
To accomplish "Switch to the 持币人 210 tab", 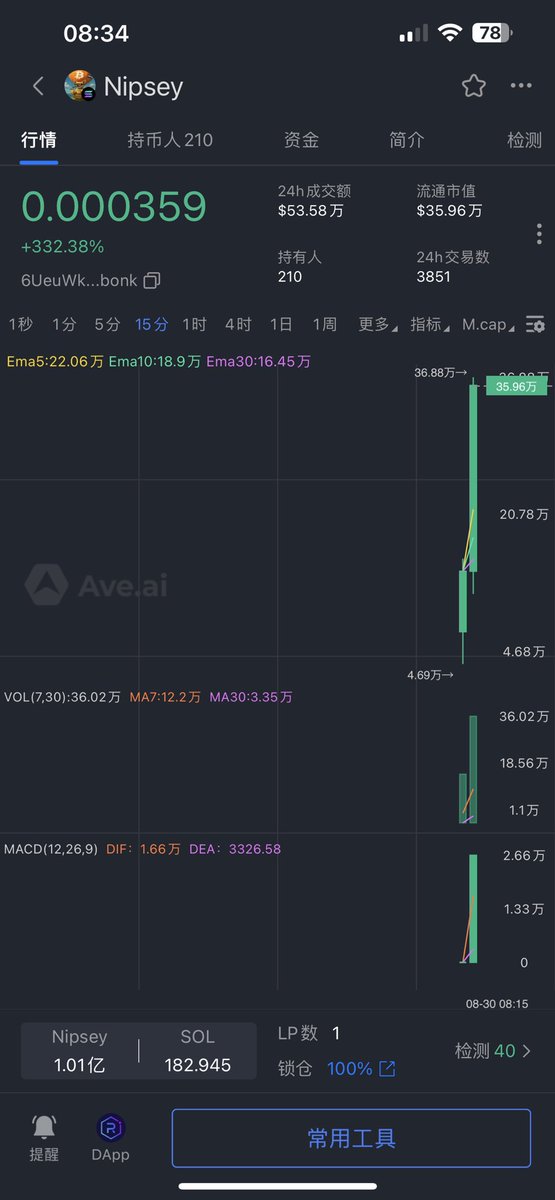I will (170, 140).
